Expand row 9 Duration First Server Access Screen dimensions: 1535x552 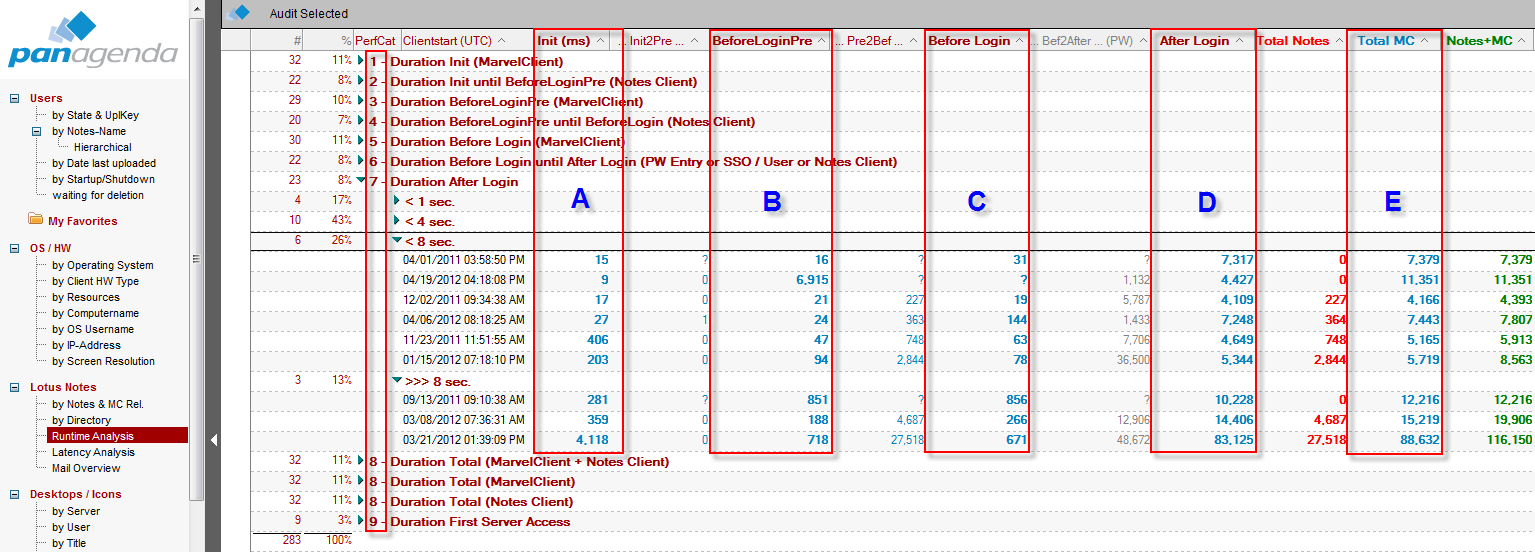pos(361,521)
